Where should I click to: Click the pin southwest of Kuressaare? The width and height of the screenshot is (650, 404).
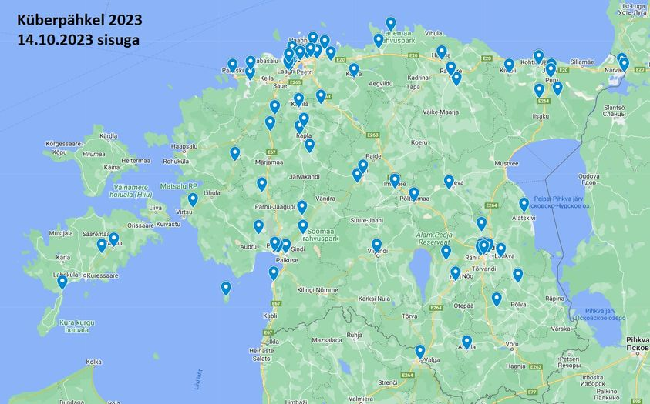(x=62, y=282)
